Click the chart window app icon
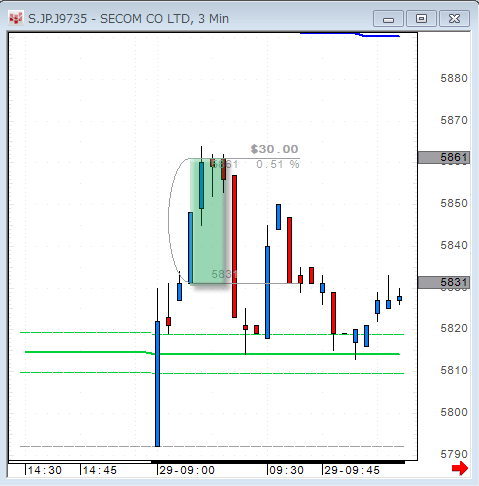The width and height of the screenshot is (479, 486). pos(15,18)
